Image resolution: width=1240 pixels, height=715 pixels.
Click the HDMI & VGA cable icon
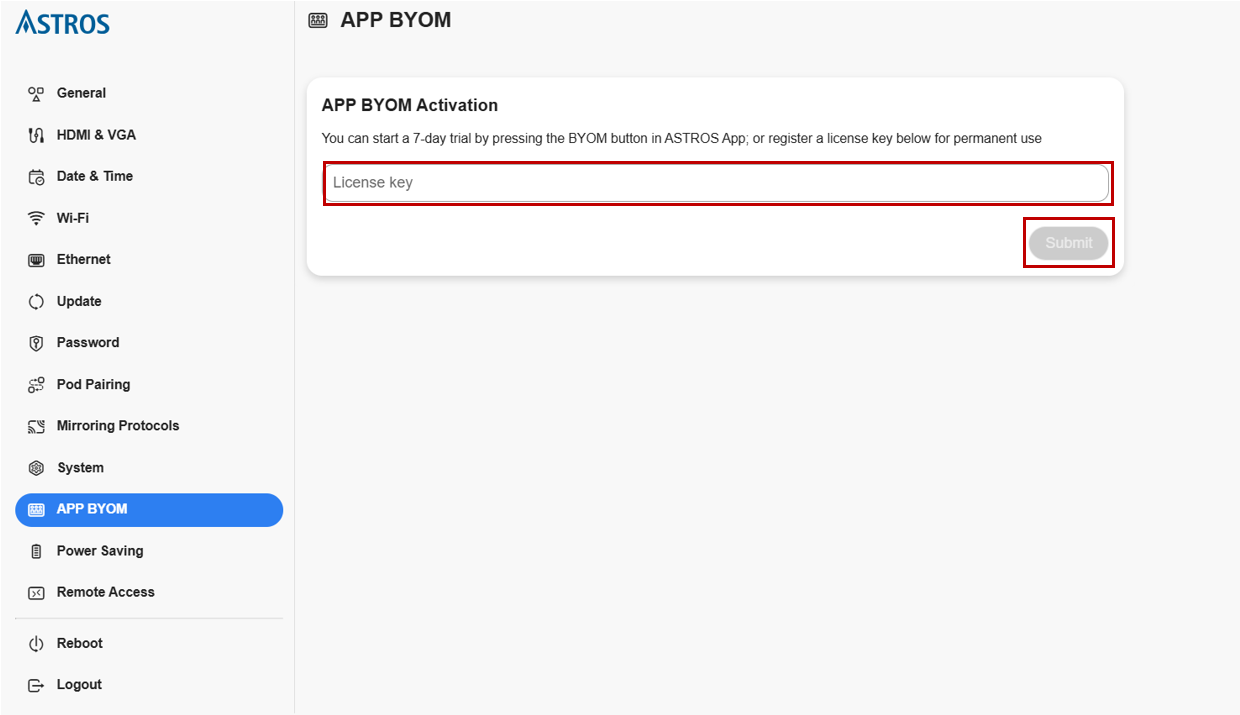tap(36, 135)
